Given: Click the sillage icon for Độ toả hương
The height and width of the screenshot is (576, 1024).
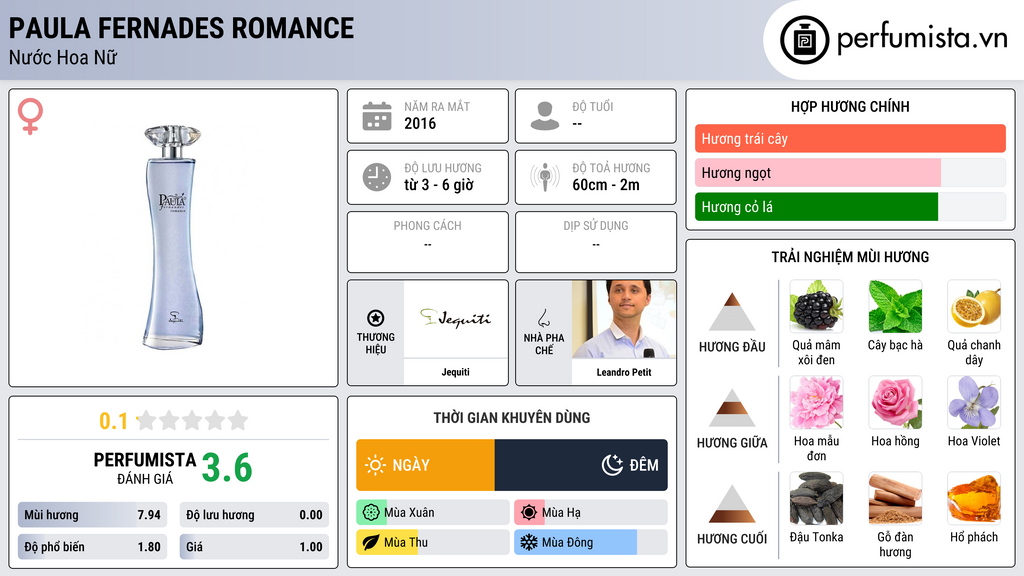Looking at the screenshot, I should click(545, 177).
